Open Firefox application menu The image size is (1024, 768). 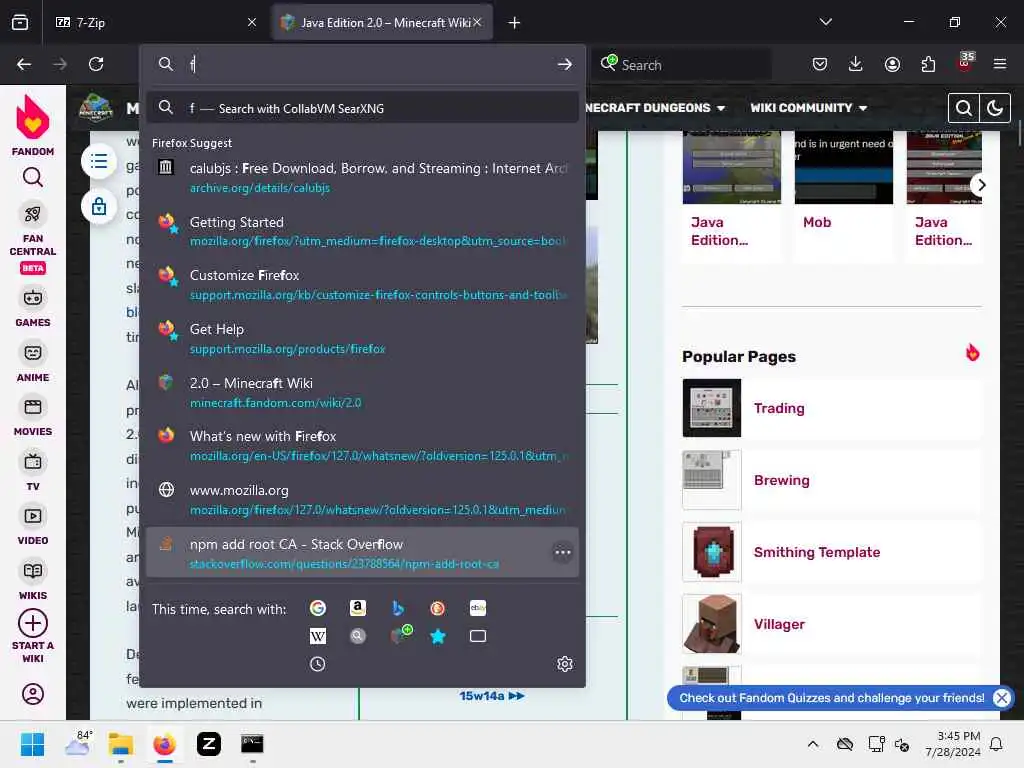coord(1000,64)
